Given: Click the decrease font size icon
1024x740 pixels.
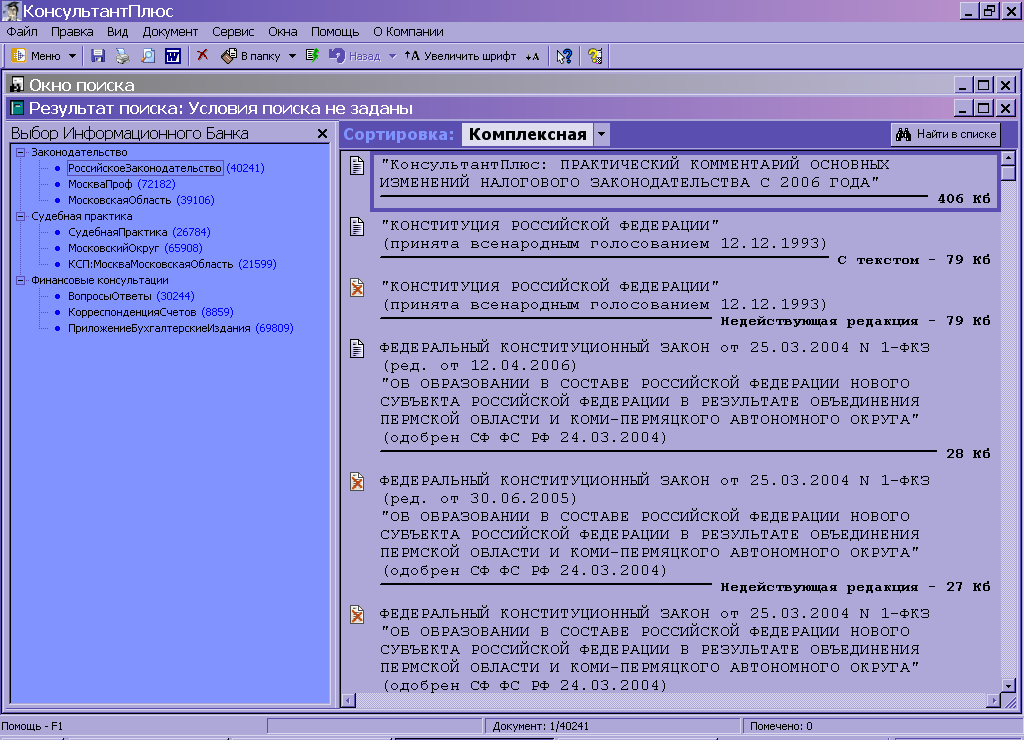Looking at the screenshot, I should point(532,56).
